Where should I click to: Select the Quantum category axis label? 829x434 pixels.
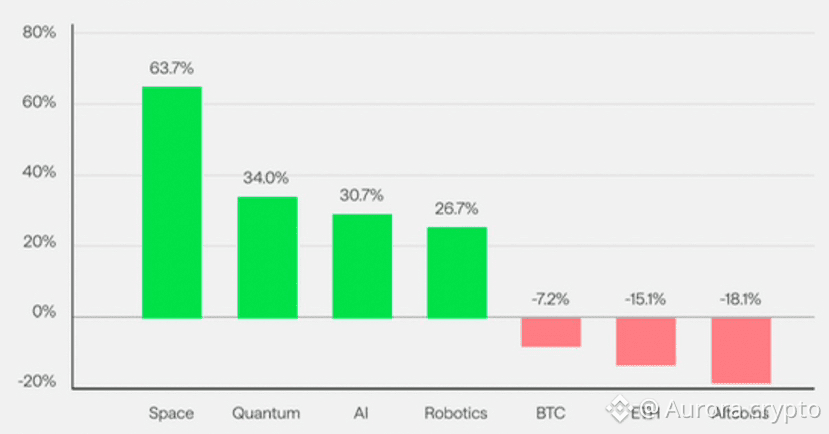tap(266, 412)
